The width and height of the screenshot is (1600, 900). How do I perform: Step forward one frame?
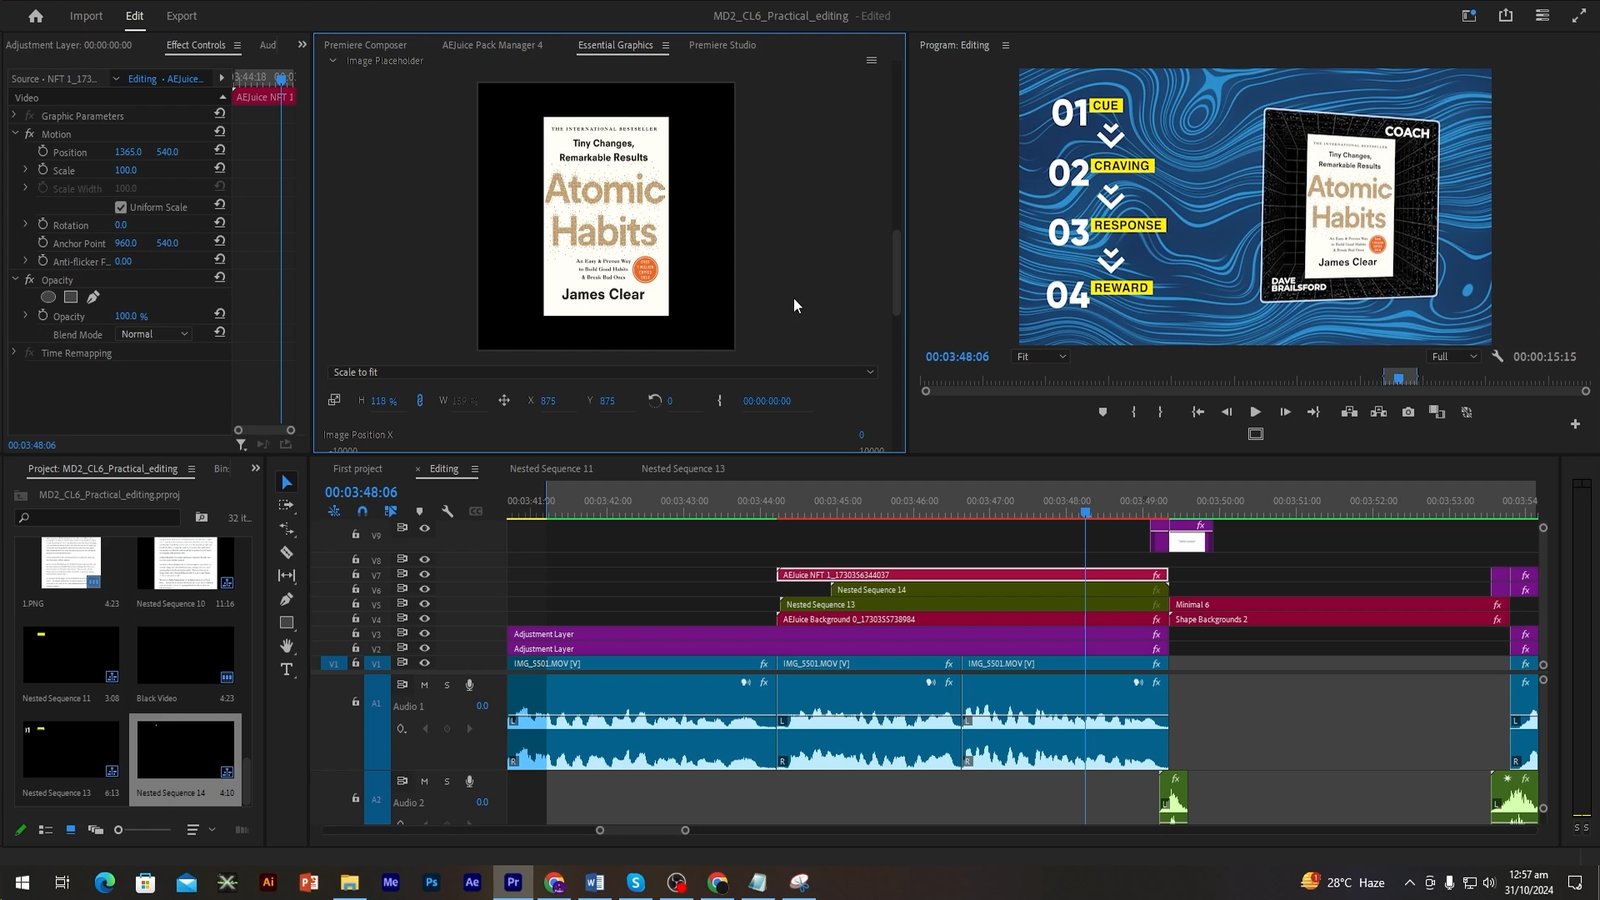[x=1285, y=412]
